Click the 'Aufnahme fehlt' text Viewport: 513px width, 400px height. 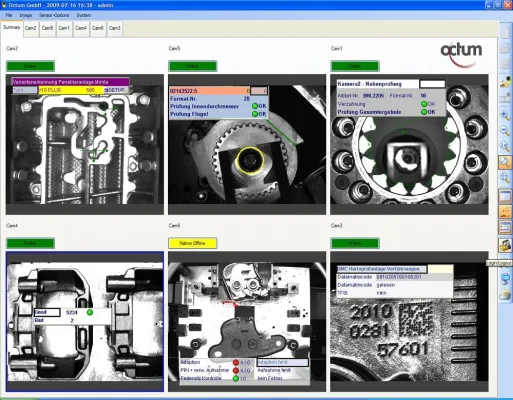274,370
